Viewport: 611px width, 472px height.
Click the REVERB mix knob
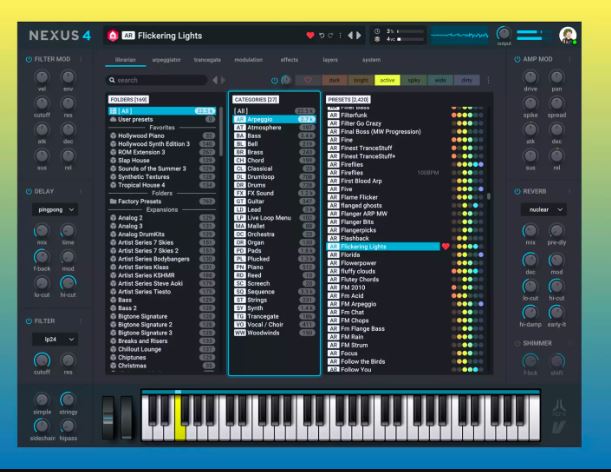pos(530,230)
